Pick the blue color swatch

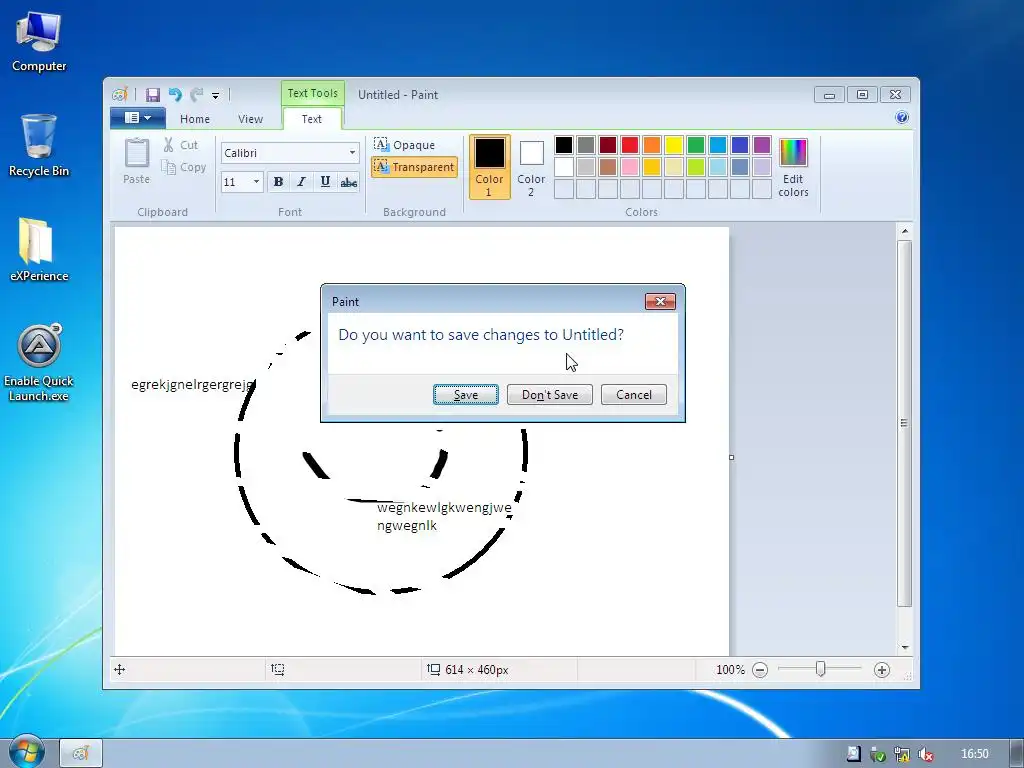click(739, 144)
